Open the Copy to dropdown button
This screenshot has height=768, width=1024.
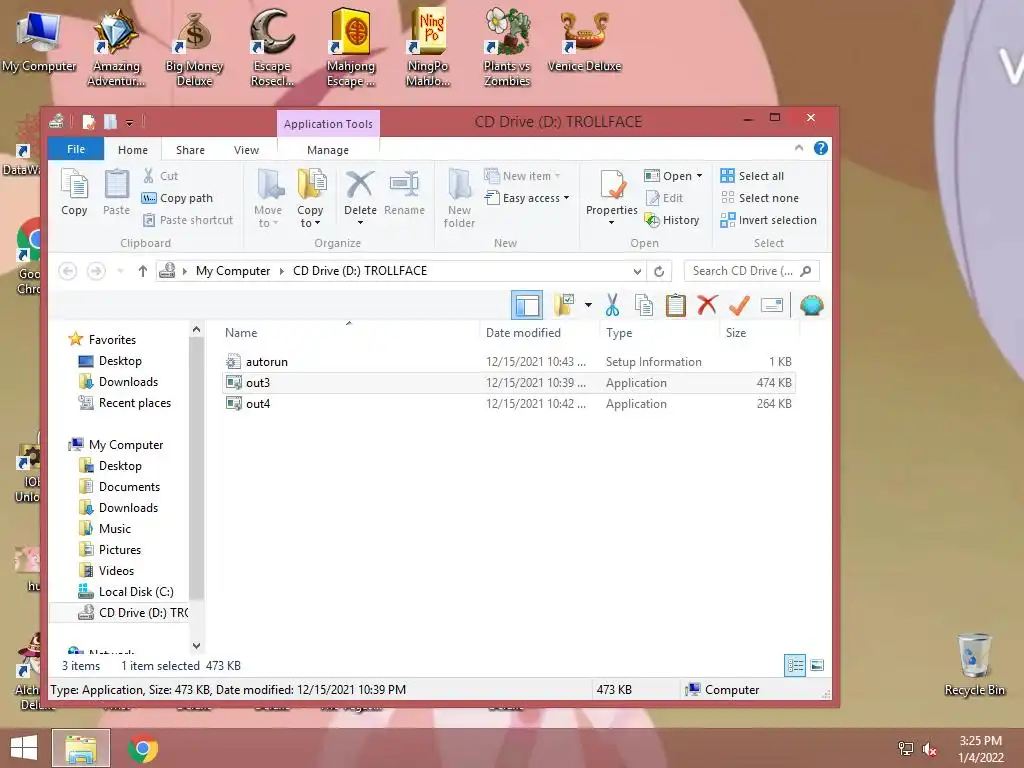point(310,199)
